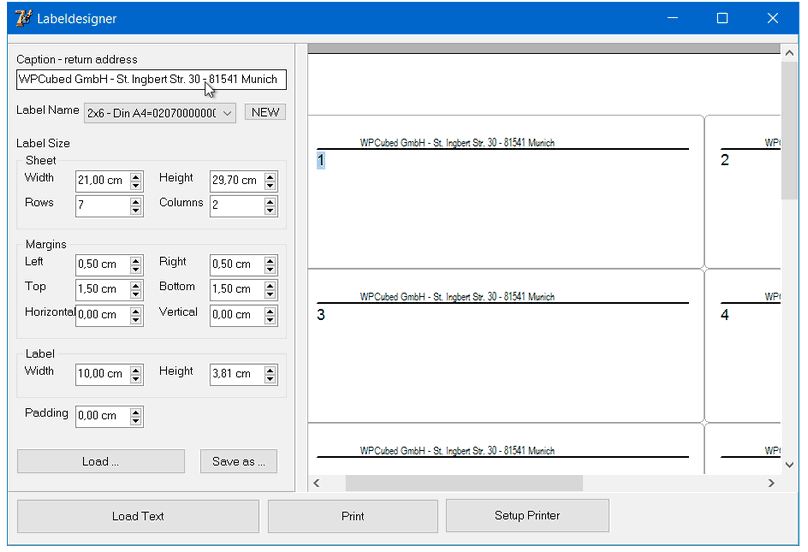Increase Left margin with up arrow
Image resolution: width=808 pixels, height=552 pixels.
136,260
